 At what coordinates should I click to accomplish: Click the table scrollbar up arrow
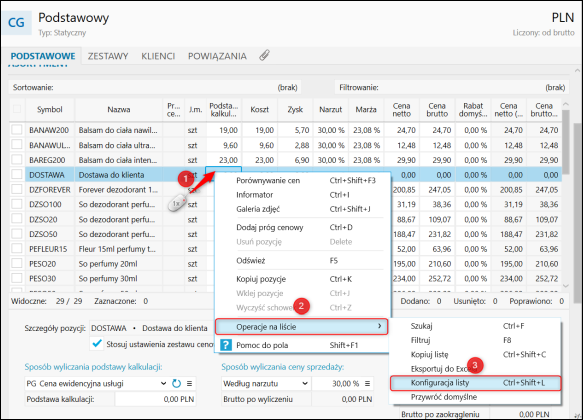tap(566, 104)
